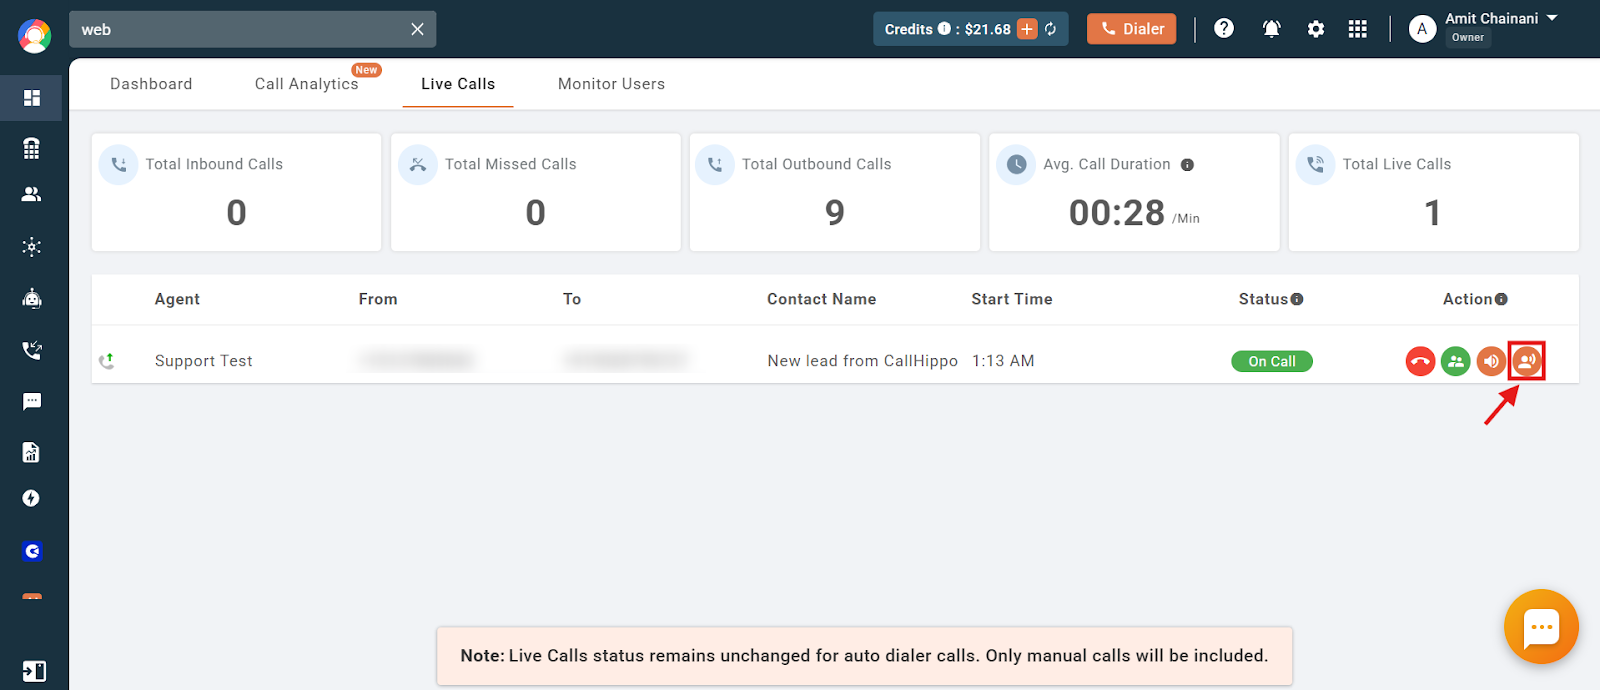Click the Start Time column header

point(1012,299)
